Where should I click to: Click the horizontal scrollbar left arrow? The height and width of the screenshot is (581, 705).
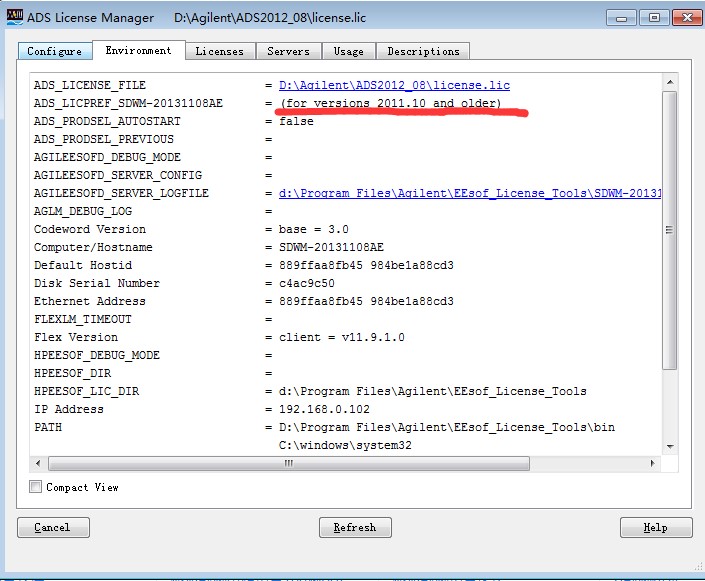(38, 463)
